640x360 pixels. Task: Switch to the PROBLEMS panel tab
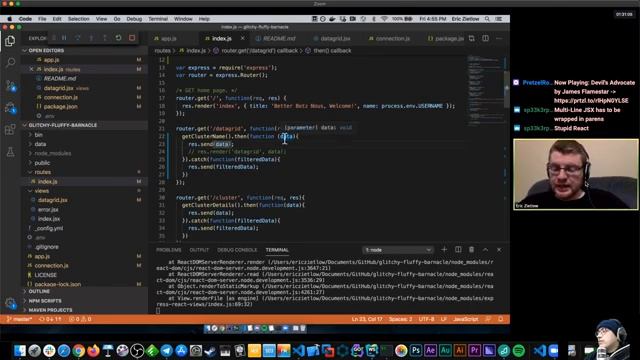[x=169, y=250]
